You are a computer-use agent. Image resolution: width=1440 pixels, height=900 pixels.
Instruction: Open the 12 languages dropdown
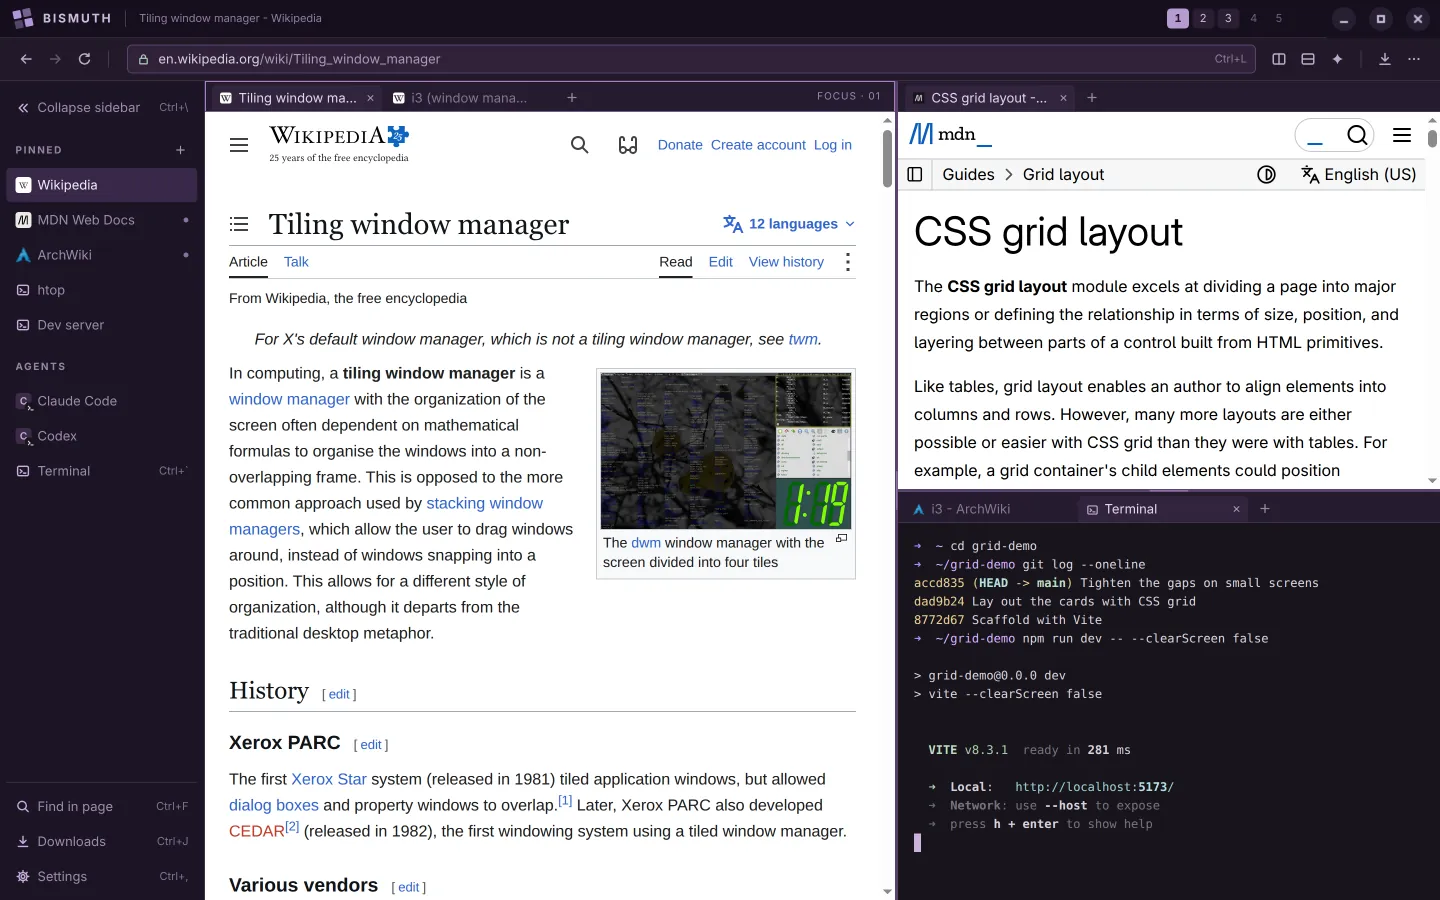789,224
